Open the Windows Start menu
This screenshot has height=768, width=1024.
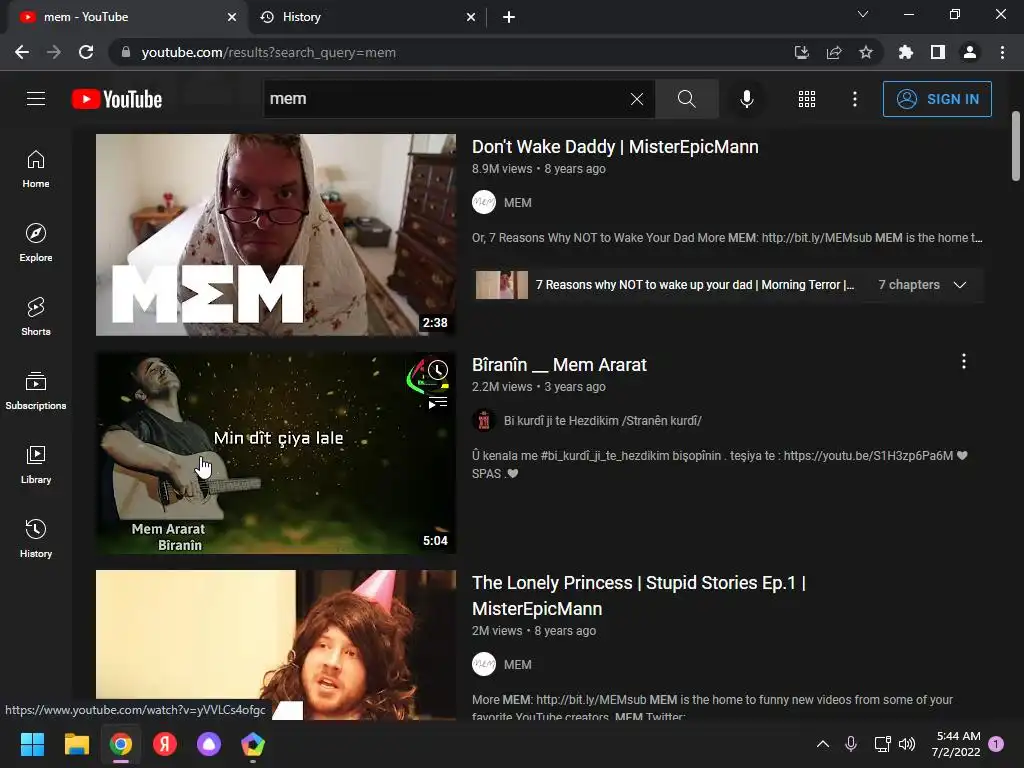click(32, 744)
